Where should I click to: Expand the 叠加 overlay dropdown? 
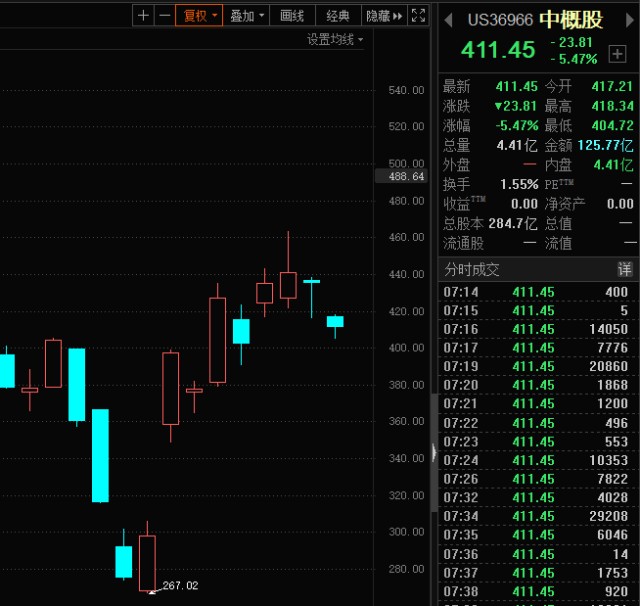[x=246, y=15]
